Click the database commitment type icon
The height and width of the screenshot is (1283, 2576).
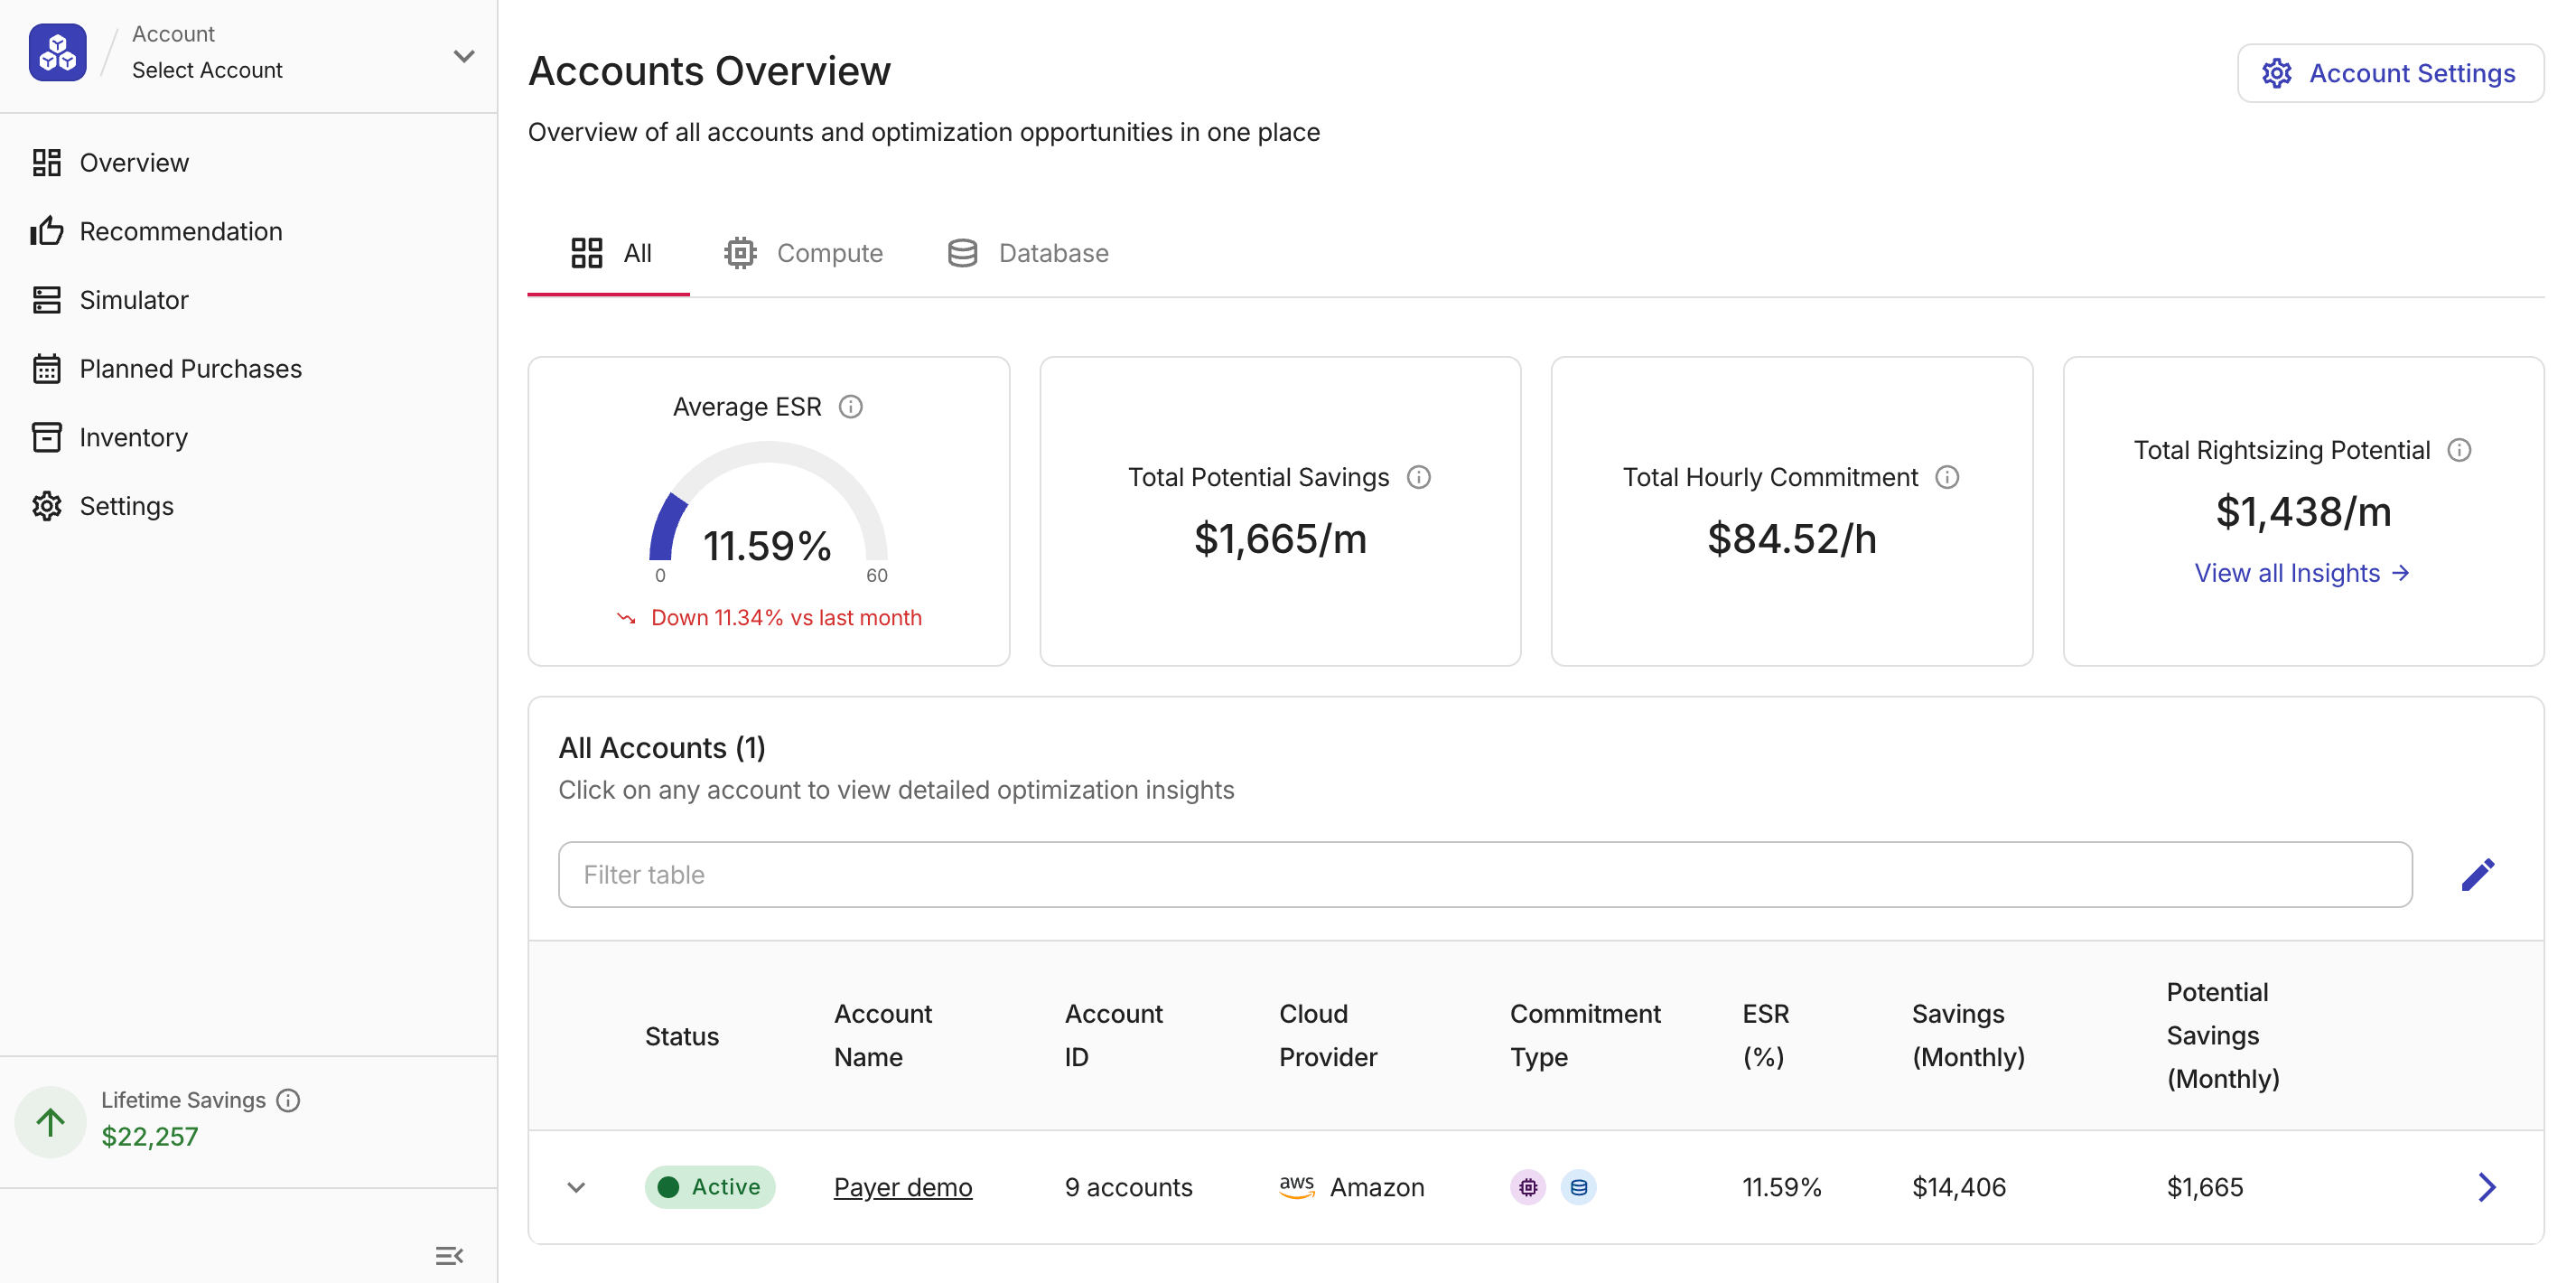[1578, 1187]
